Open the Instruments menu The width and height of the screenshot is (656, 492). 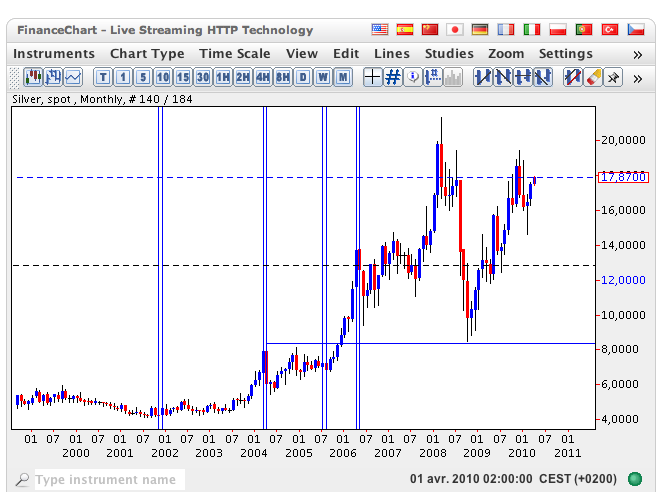coord(54,53)
